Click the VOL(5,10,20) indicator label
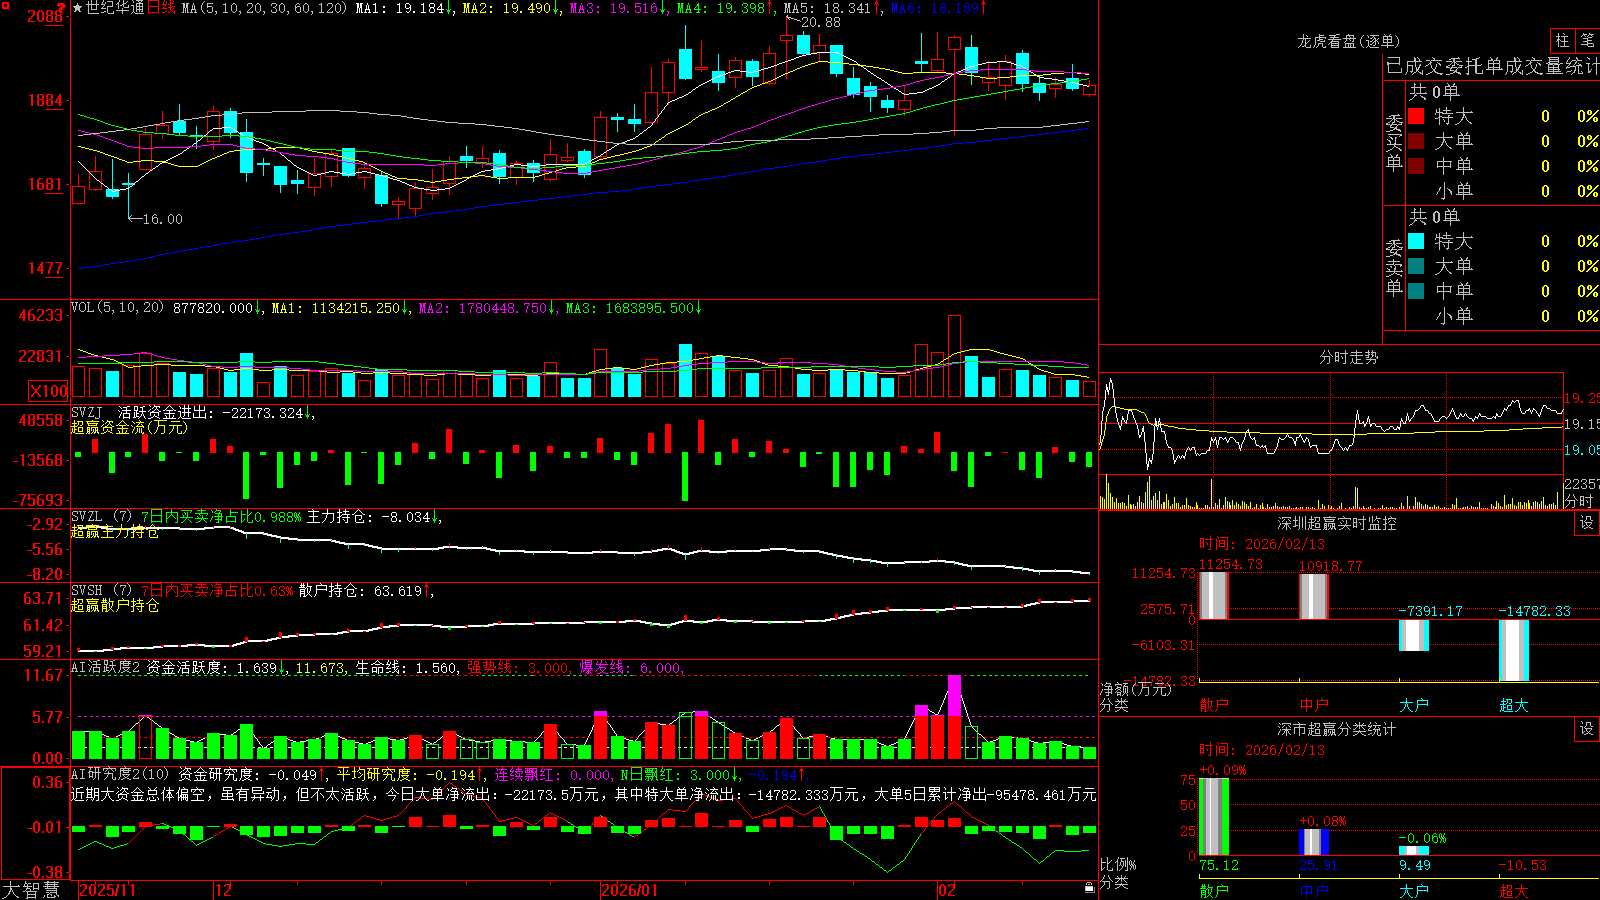This screenshot has height=900, width=1600. [117, 308]
